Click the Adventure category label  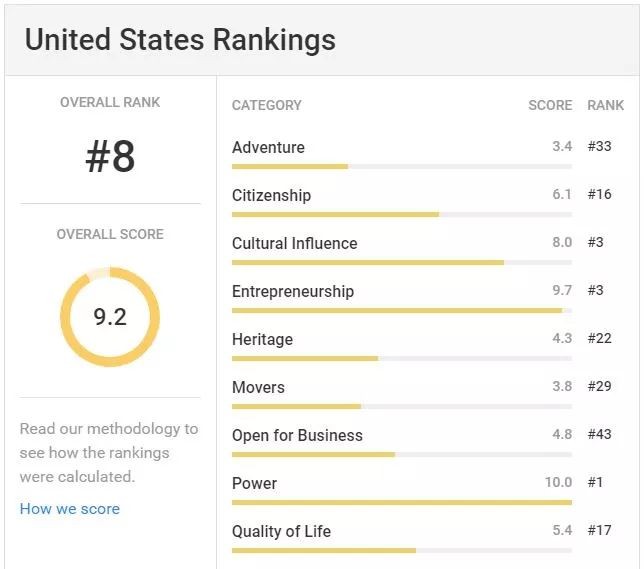click(x=268, y=148)
